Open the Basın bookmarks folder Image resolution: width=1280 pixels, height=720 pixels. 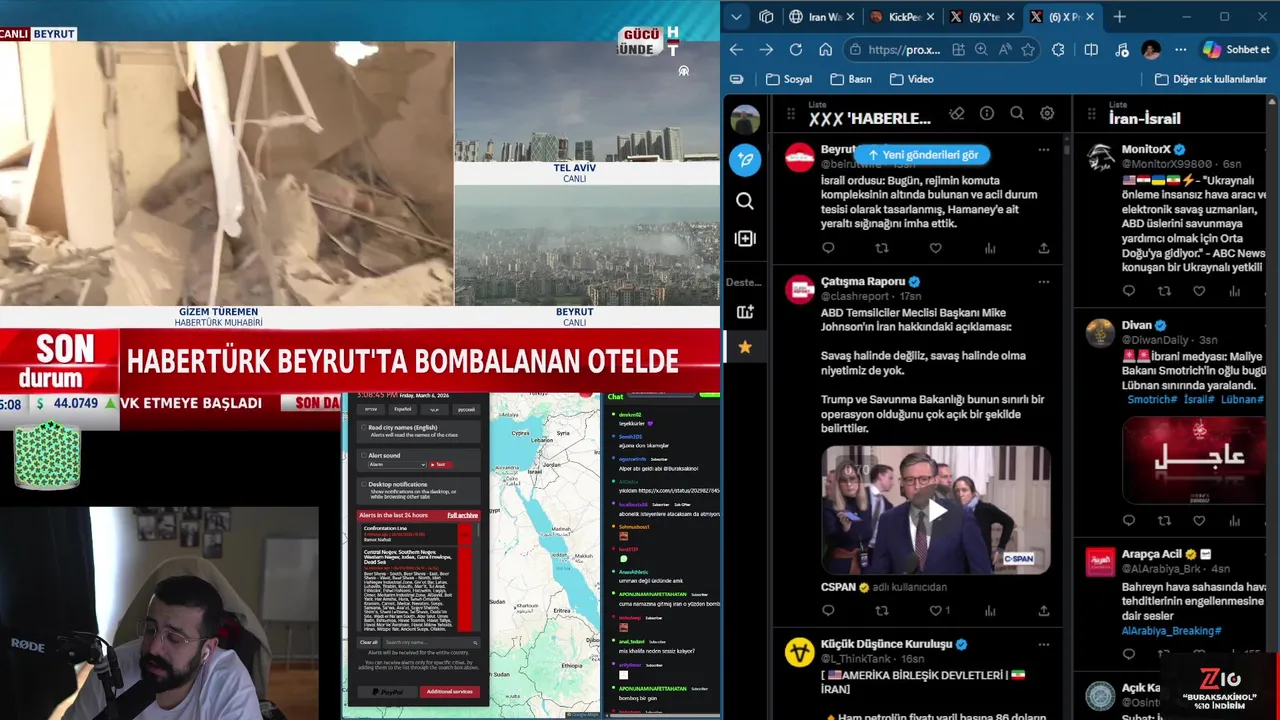click(851, 79)
